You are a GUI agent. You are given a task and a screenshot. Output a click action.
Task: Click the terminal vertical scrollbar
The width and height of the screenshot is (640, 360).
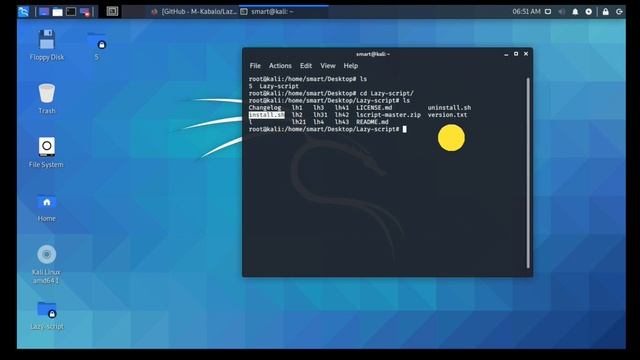(528, 173)
